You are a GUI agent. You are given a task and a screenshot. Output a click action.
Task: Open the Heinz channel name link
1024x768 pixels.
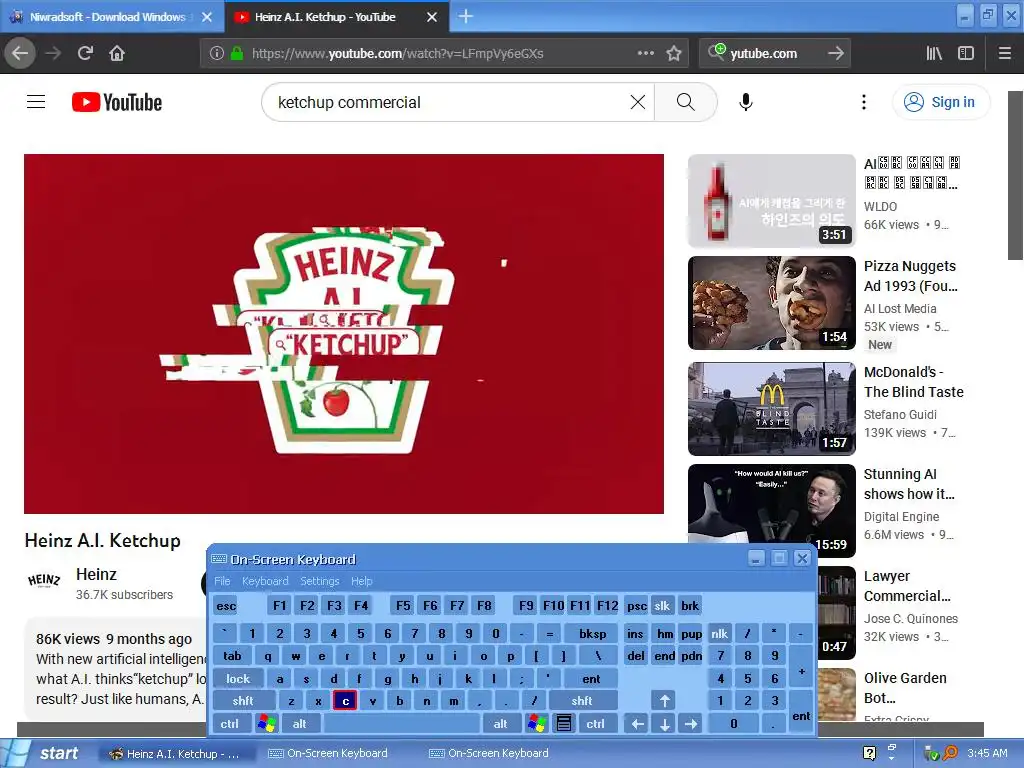[x=97, y=575]
